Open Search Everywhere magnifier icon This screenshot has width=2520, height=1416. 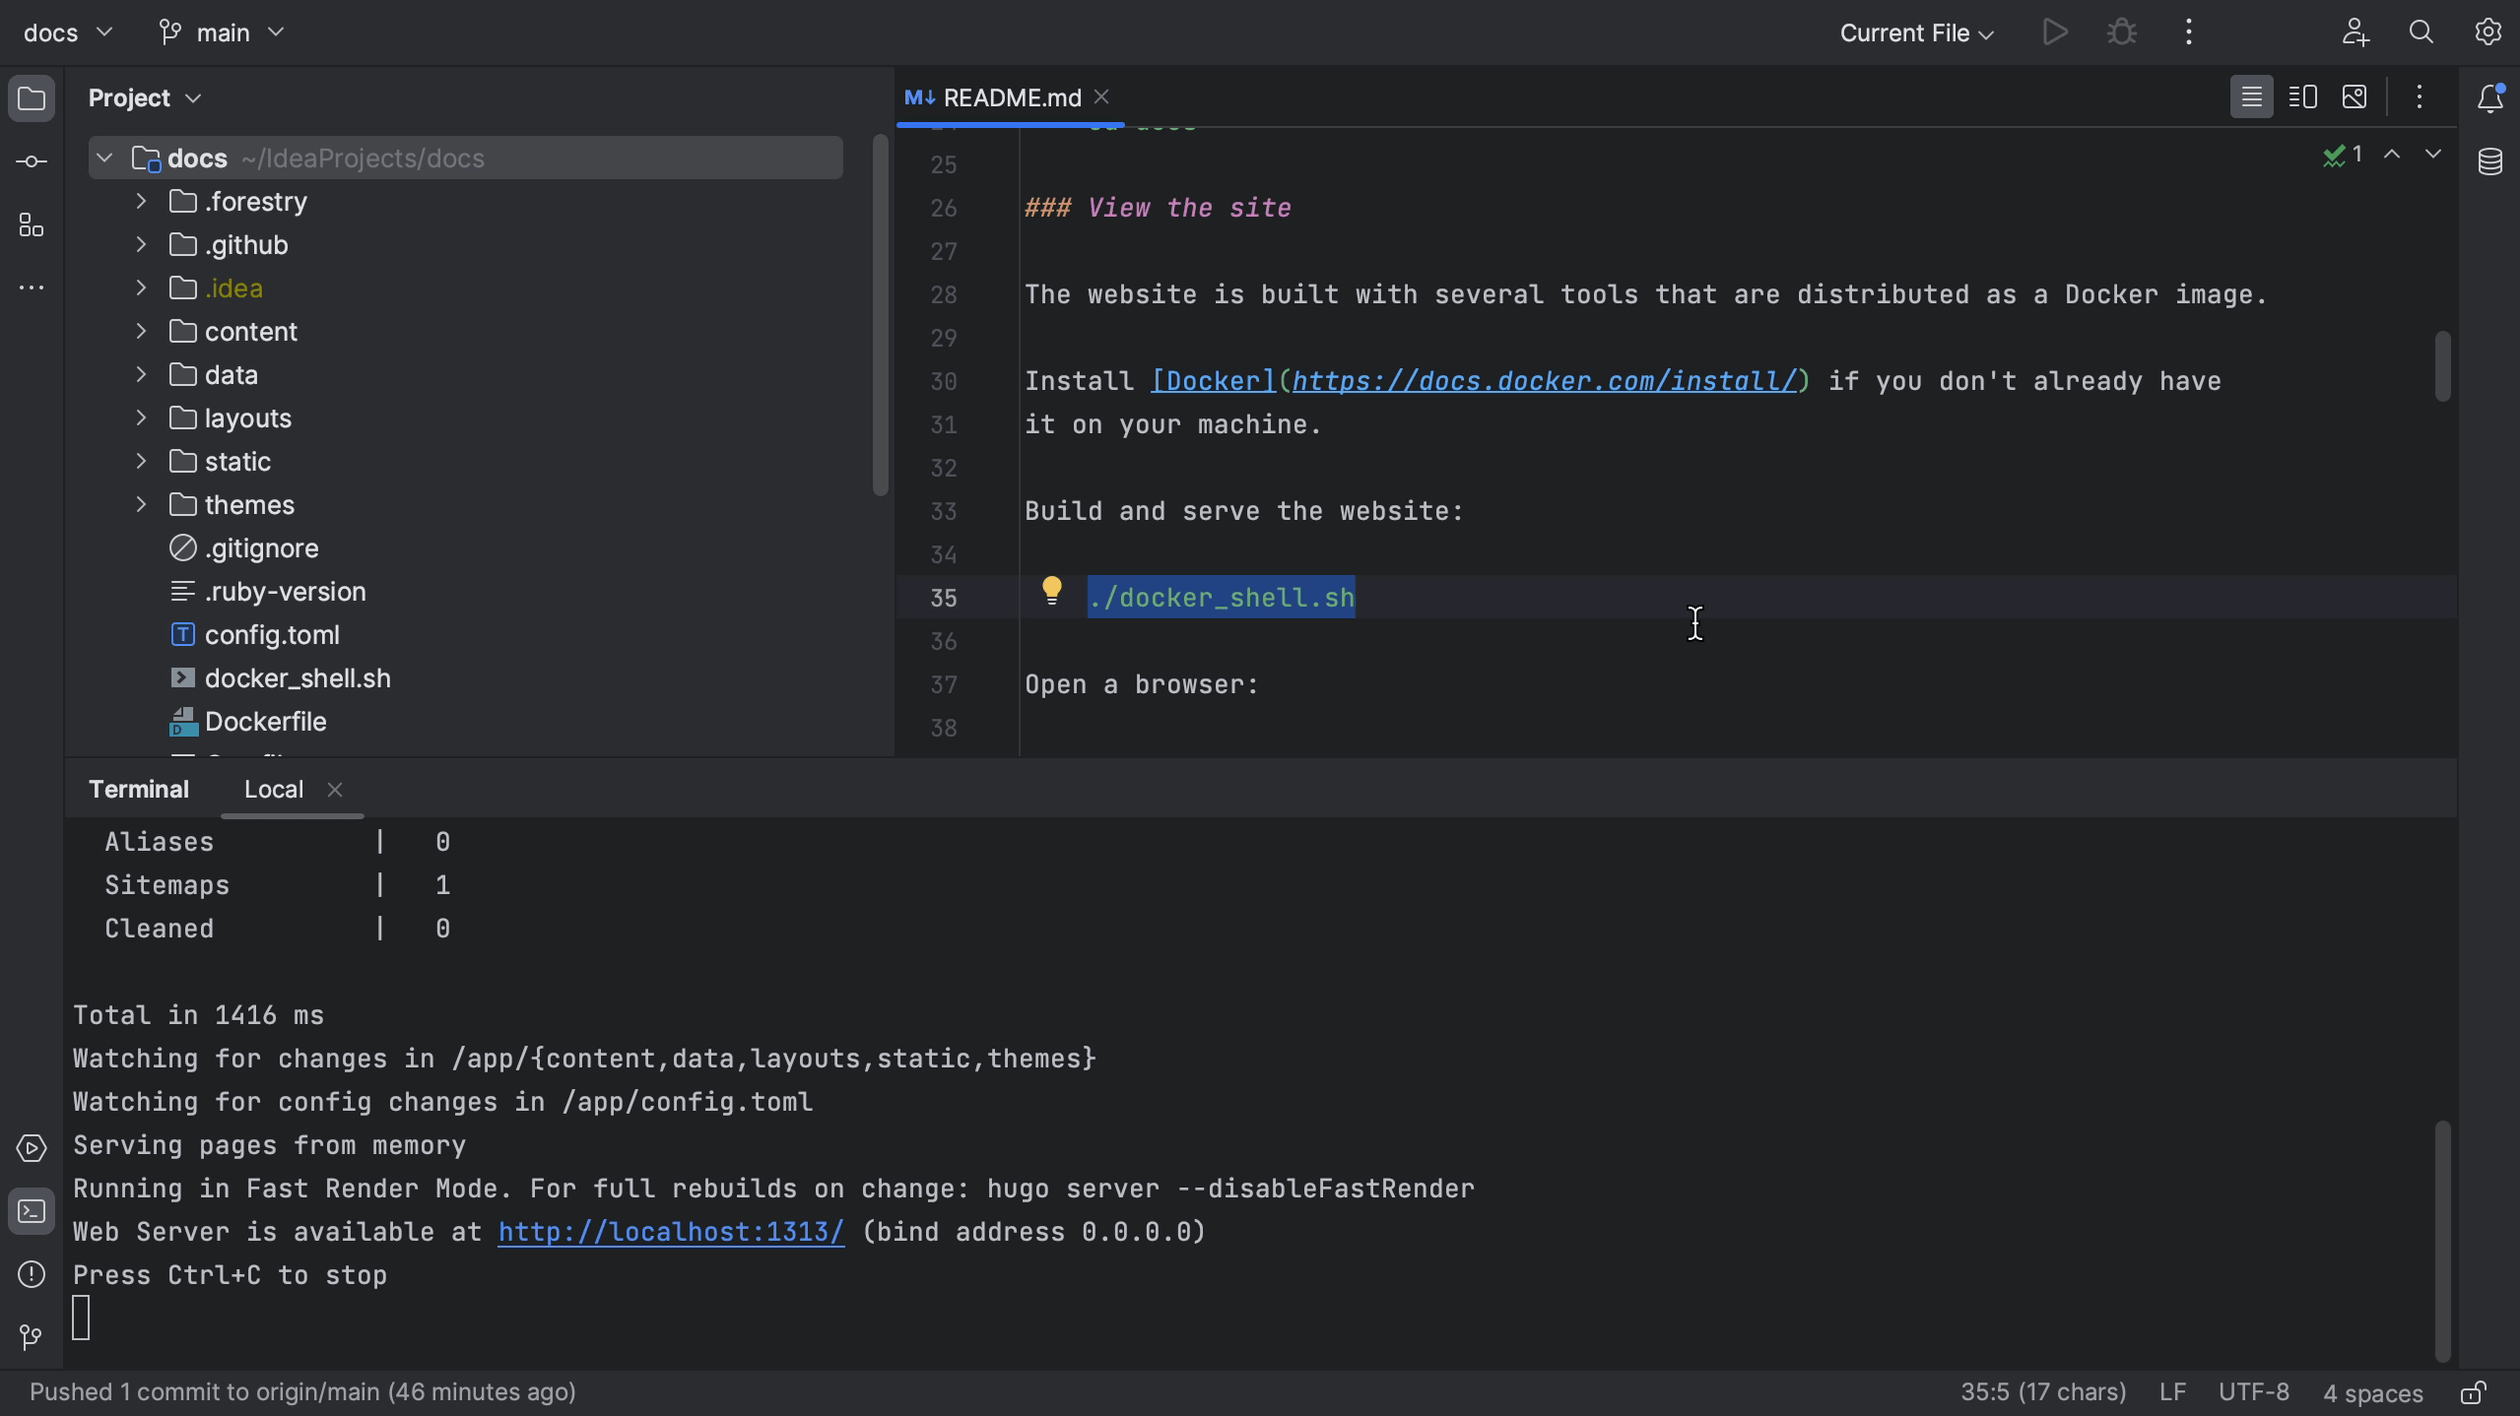click(x=2420, y=32)
